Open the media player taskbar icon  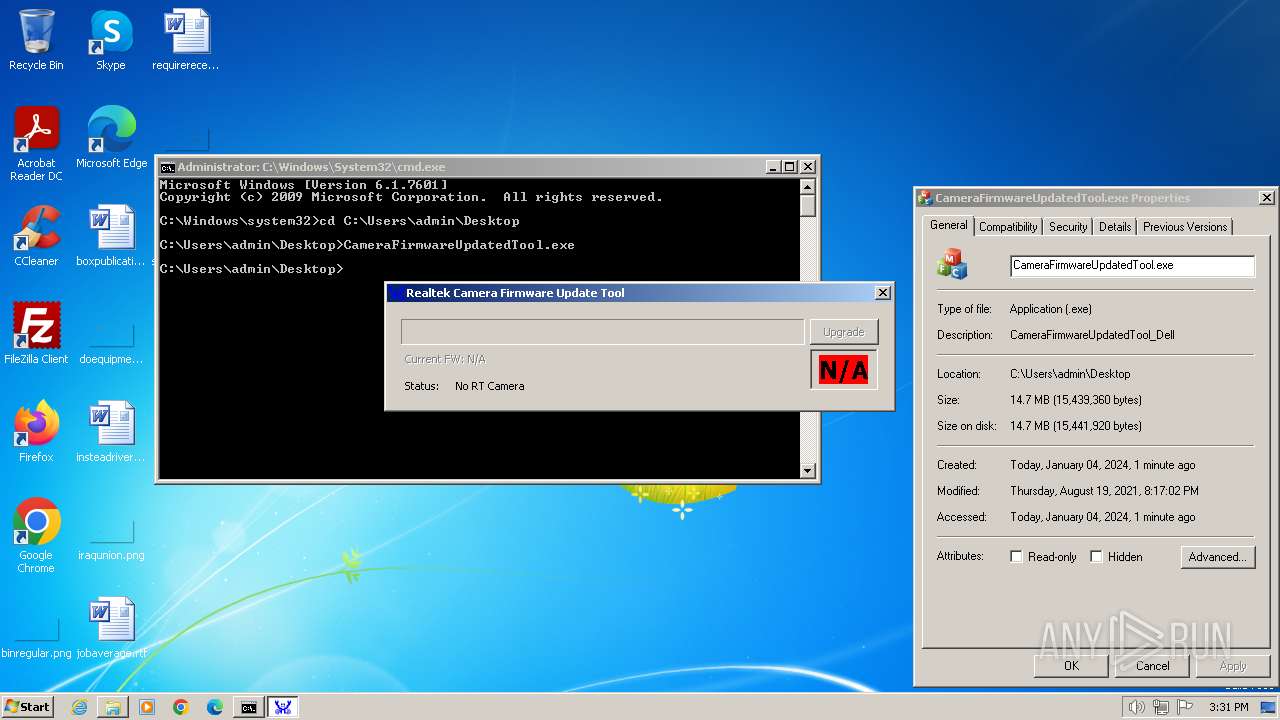click(147, 707)
